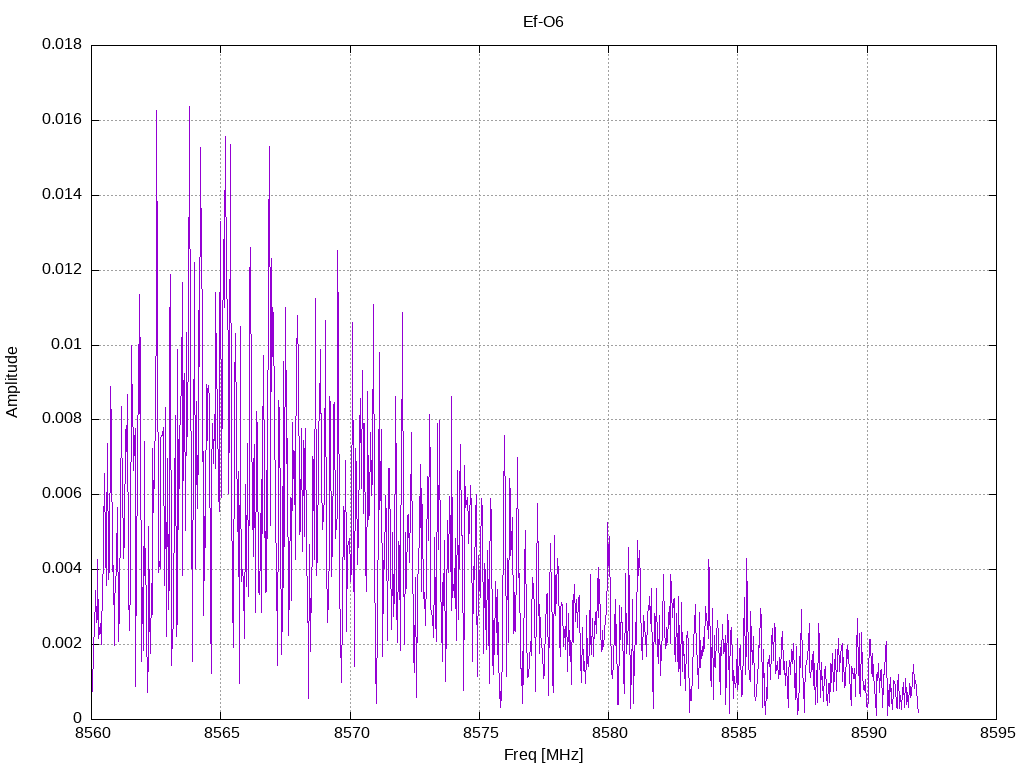This screenshot has width=1024, height=768.
Task: Click the 8565 x-axis tick label
Action: coord(221,733)
